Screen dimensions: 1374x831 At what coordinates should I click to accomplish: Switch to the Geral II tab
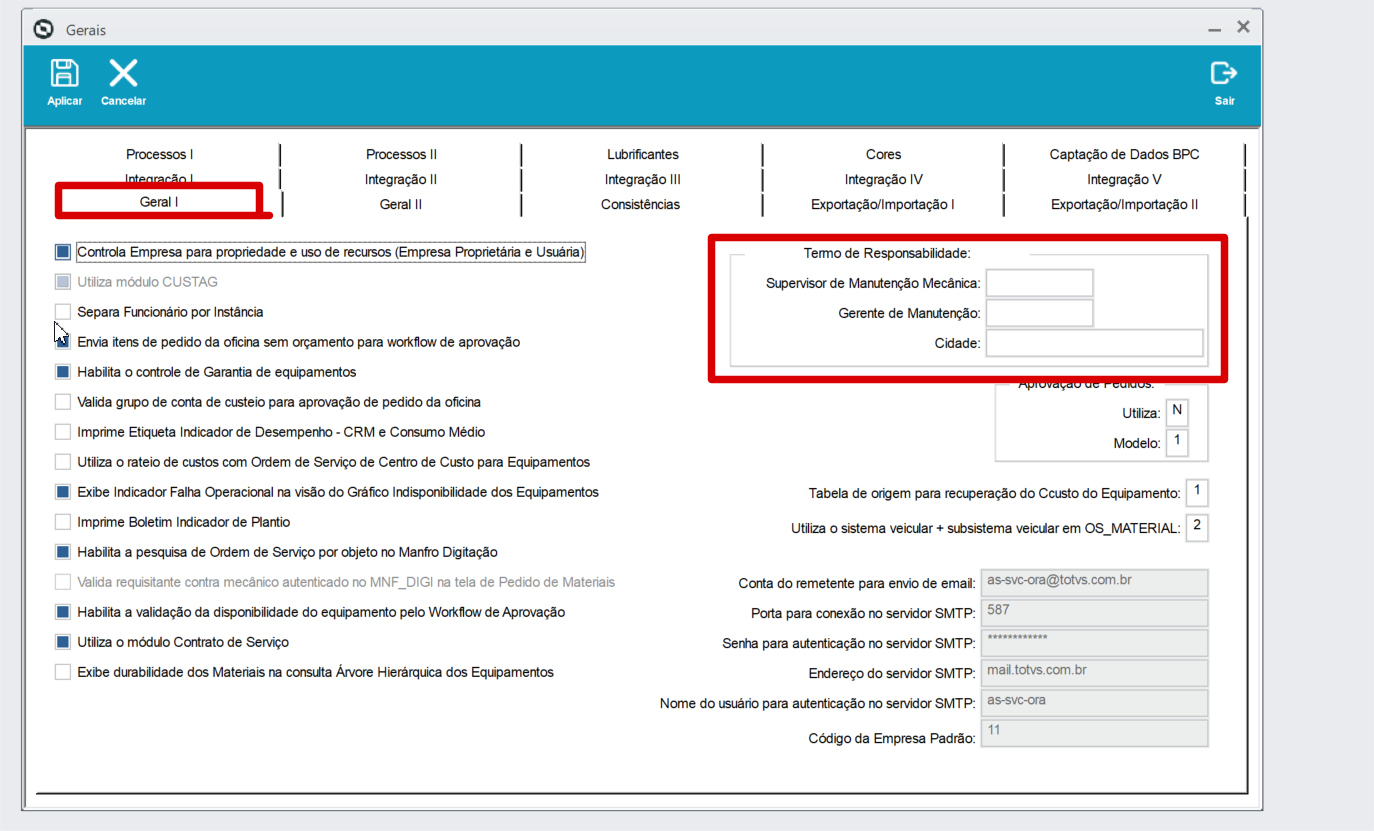(401, 204)
